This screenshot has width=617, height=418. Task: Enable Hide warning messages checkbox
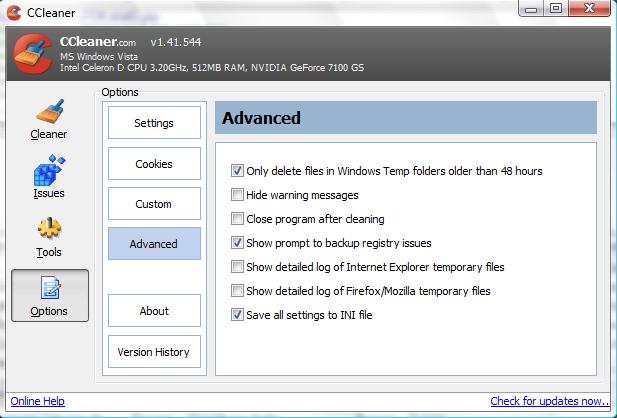coord(237,195)
